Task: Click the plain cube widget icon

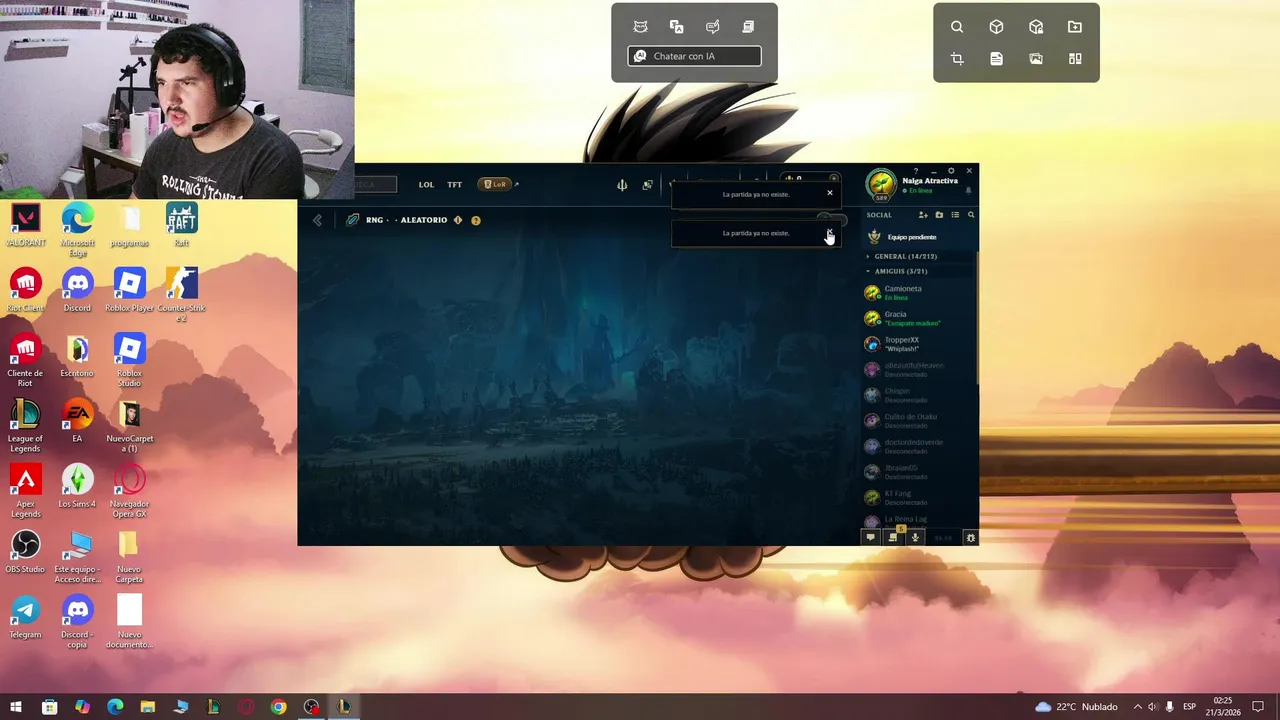Action: click(x=996, y=27)
